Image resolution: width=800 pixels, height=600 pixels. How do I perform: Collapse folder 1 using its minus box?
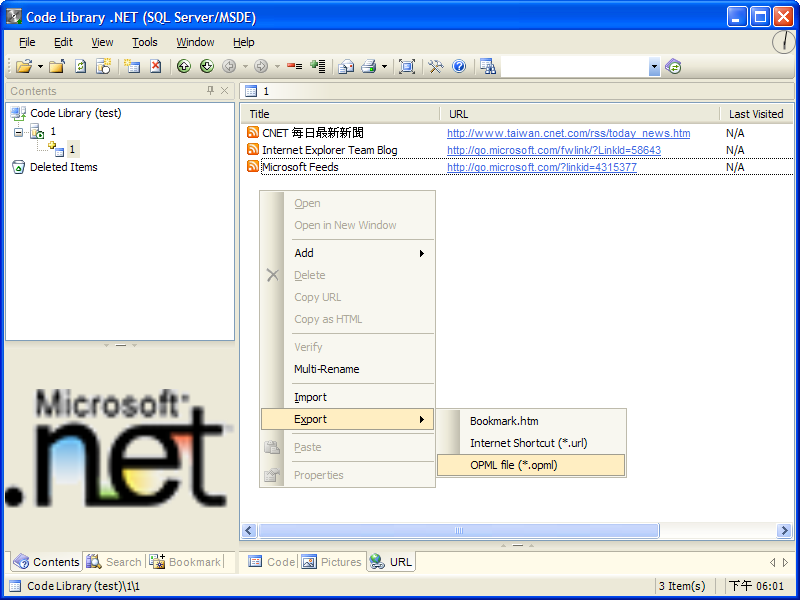(18, 132)
